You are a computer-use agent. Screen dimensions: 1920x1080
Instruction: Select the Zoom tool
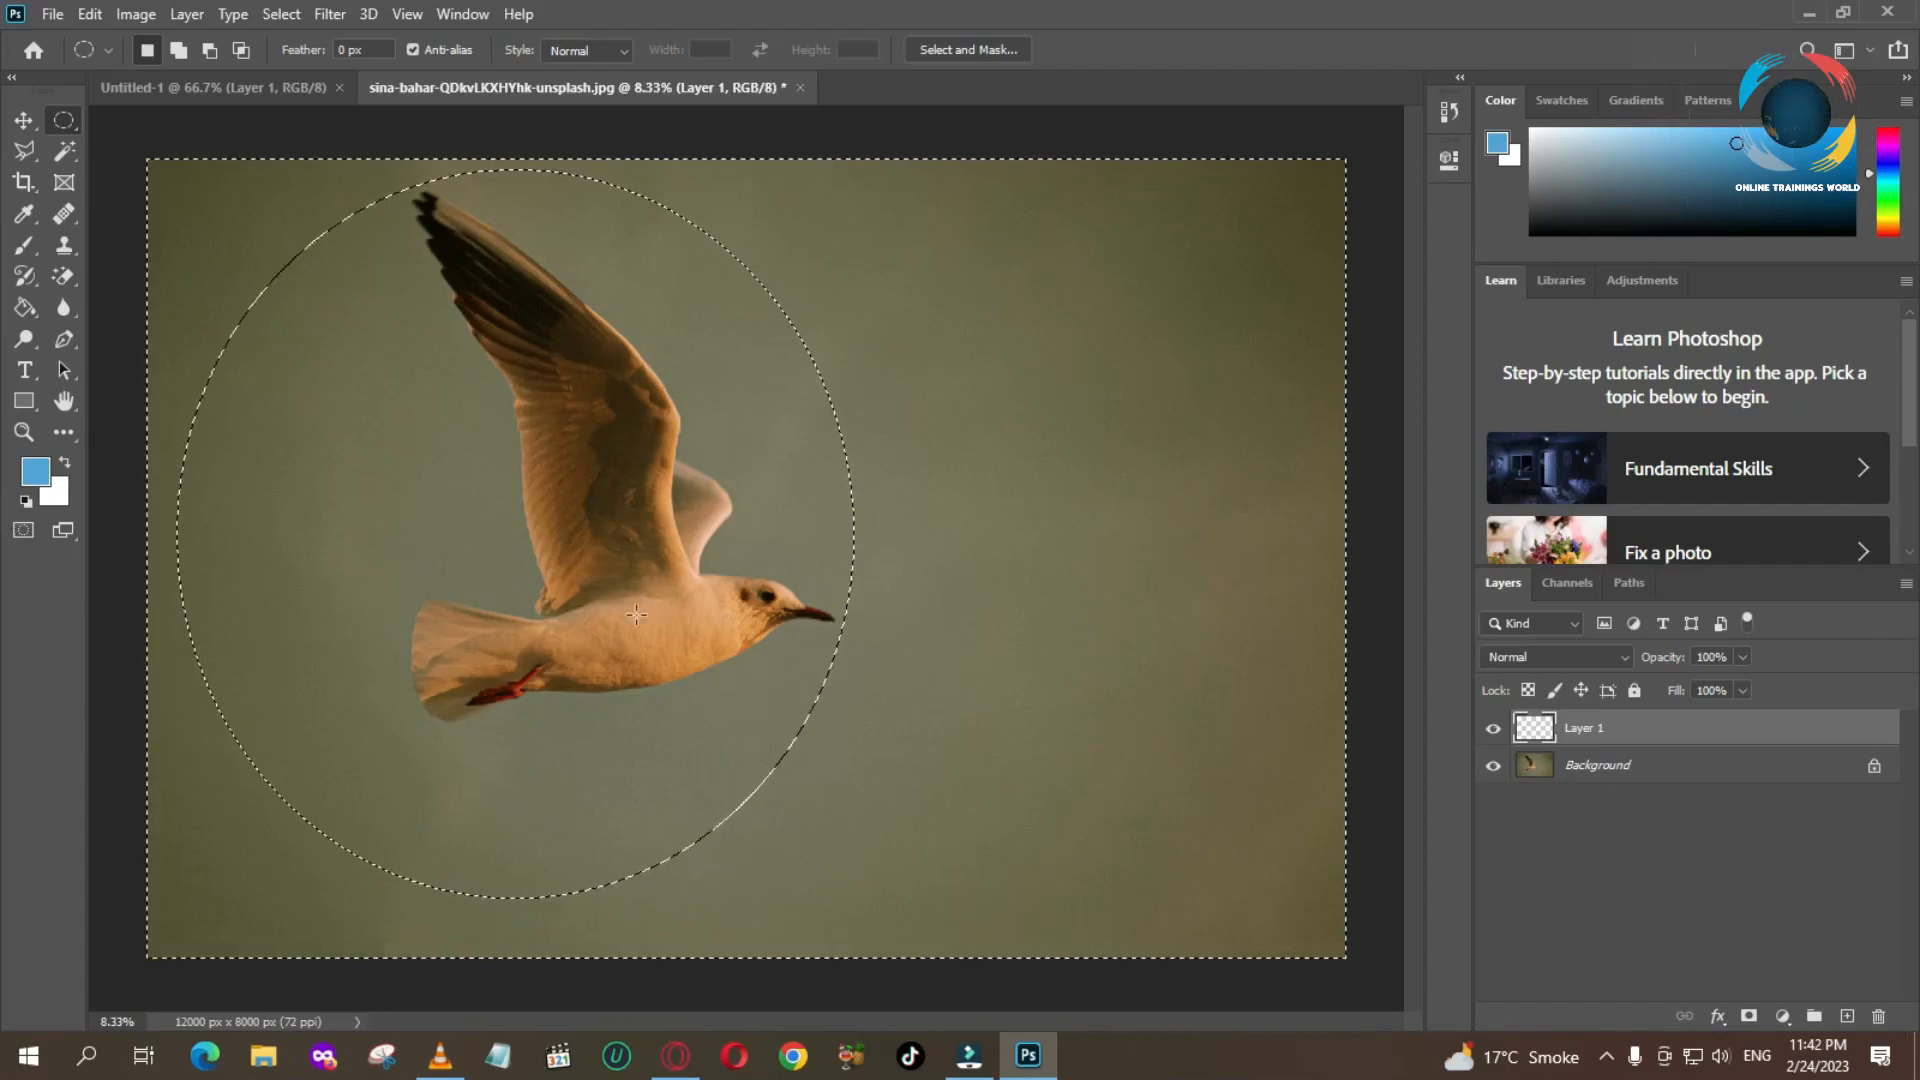pos(24,431)
